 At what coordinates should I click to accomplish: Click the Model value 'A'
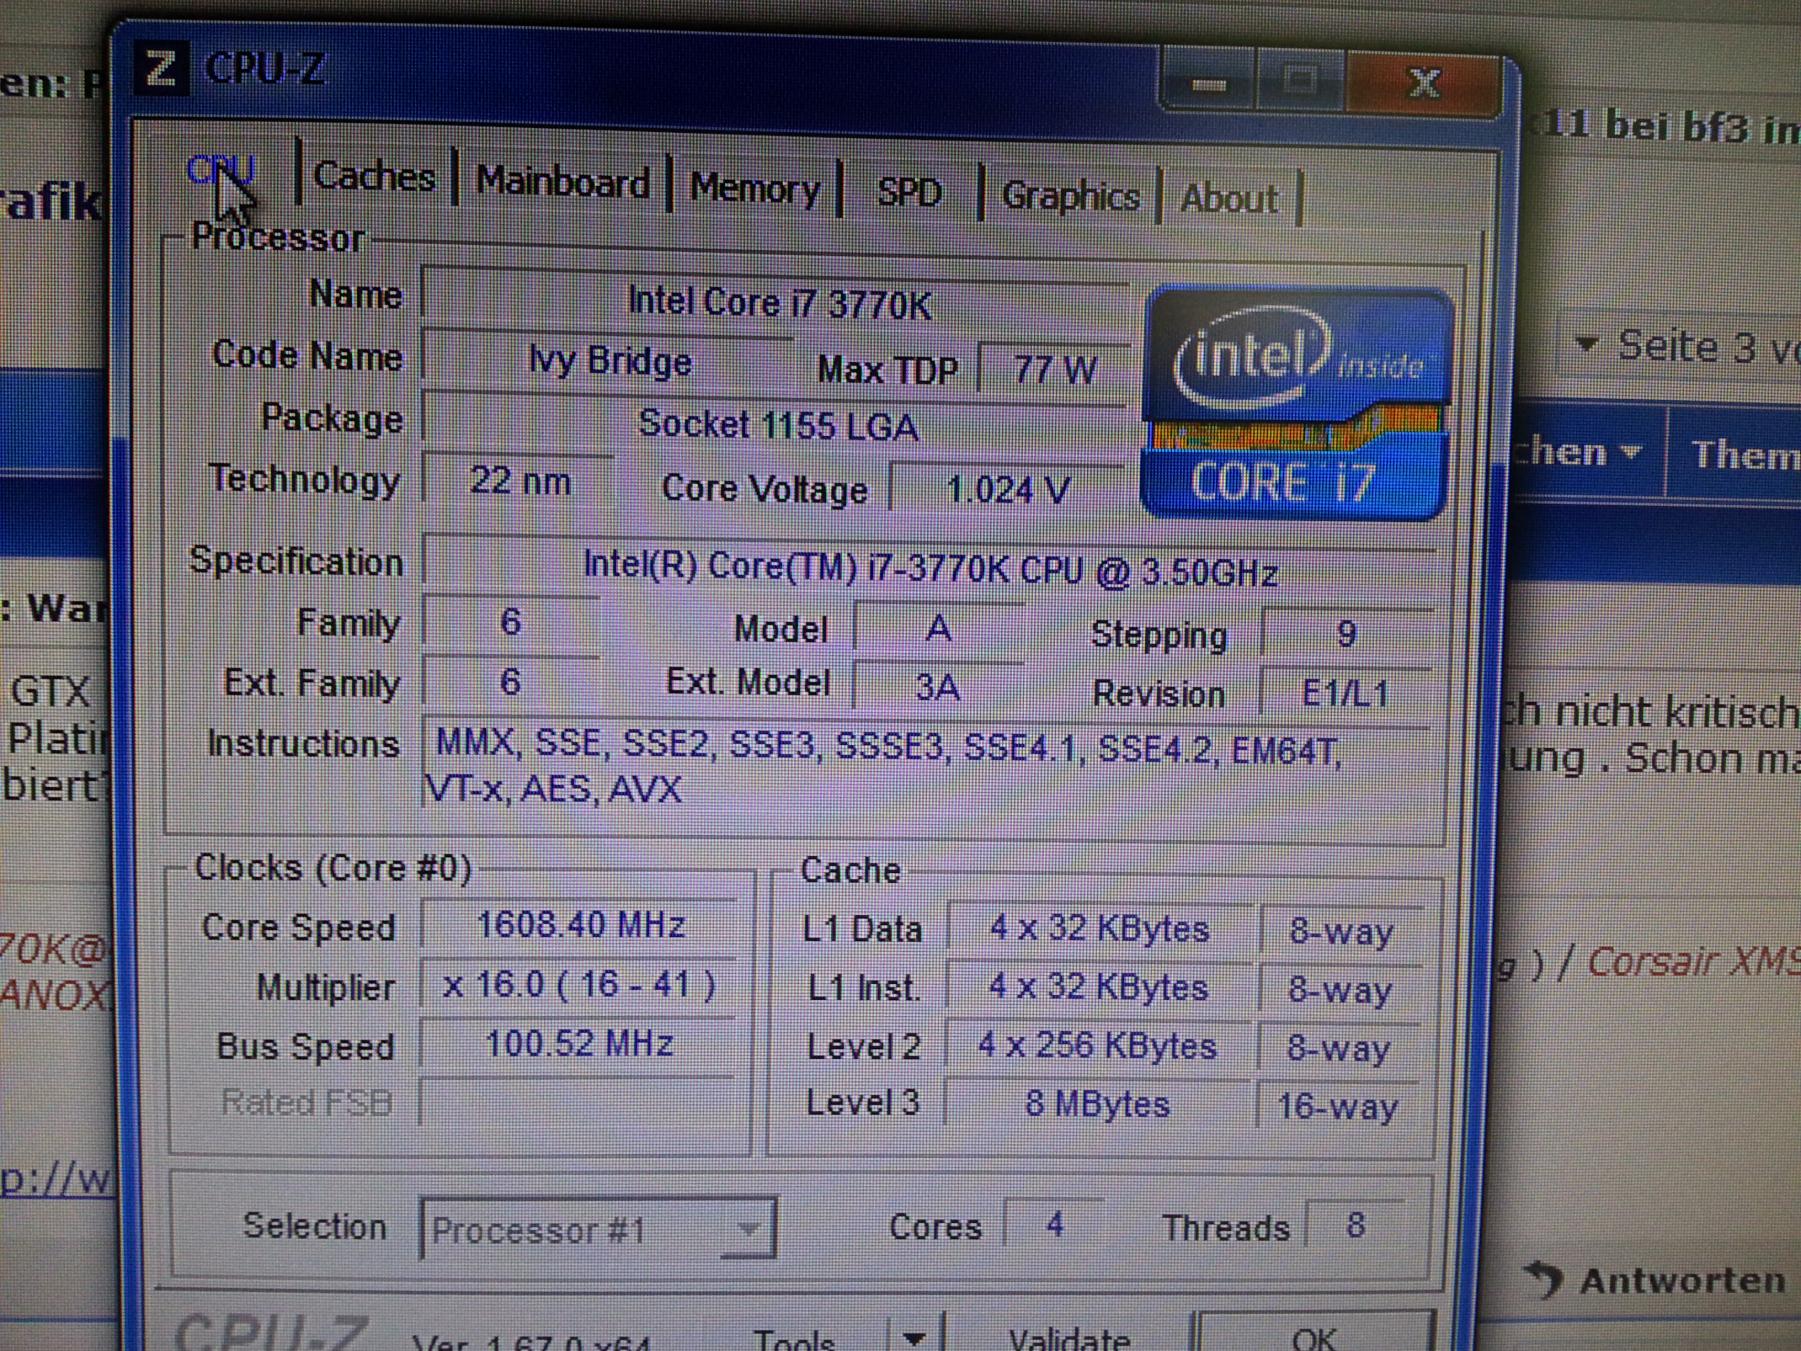[937, 629]
